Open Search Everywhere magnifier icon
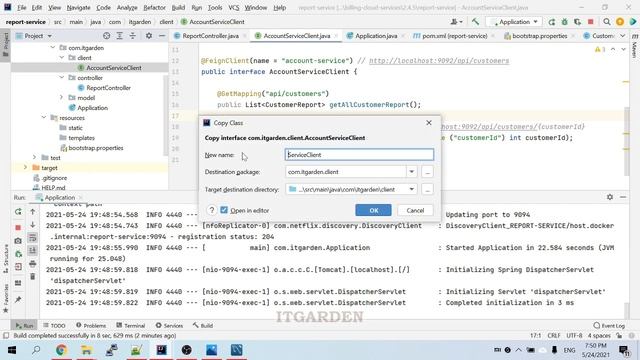 click(607, 22)
